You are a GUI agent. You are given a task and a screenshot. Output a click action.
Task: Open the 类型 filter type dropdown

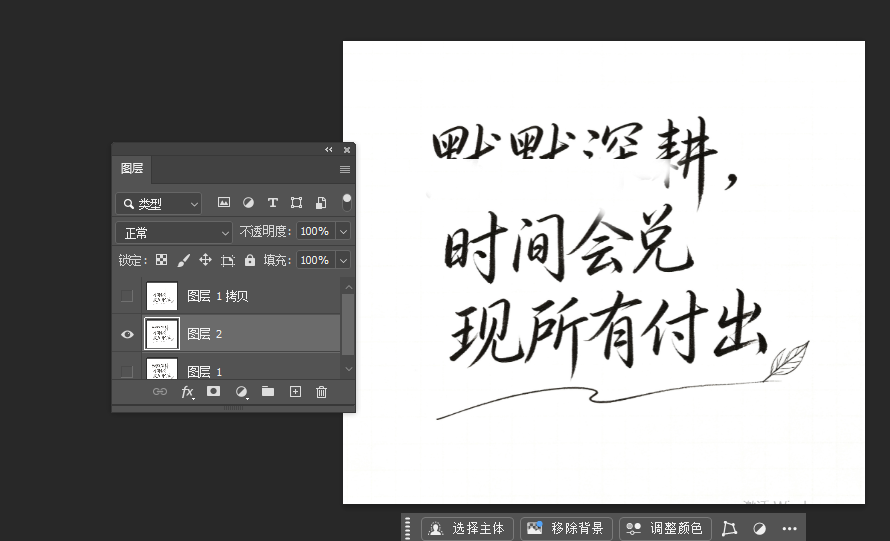tap(158, 203)
